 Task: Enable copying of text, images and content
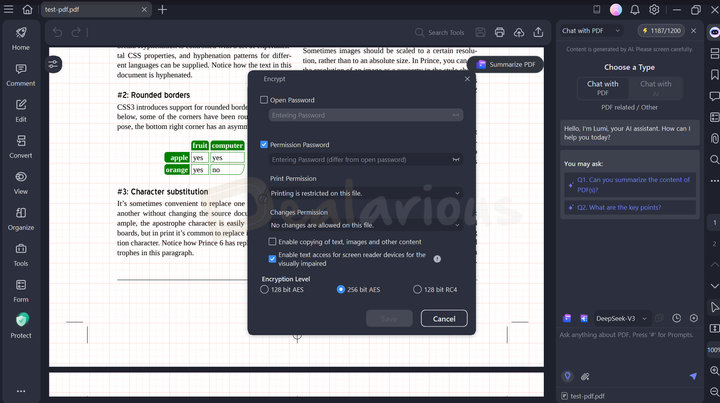pyautogui.click(x=272, y=241)
